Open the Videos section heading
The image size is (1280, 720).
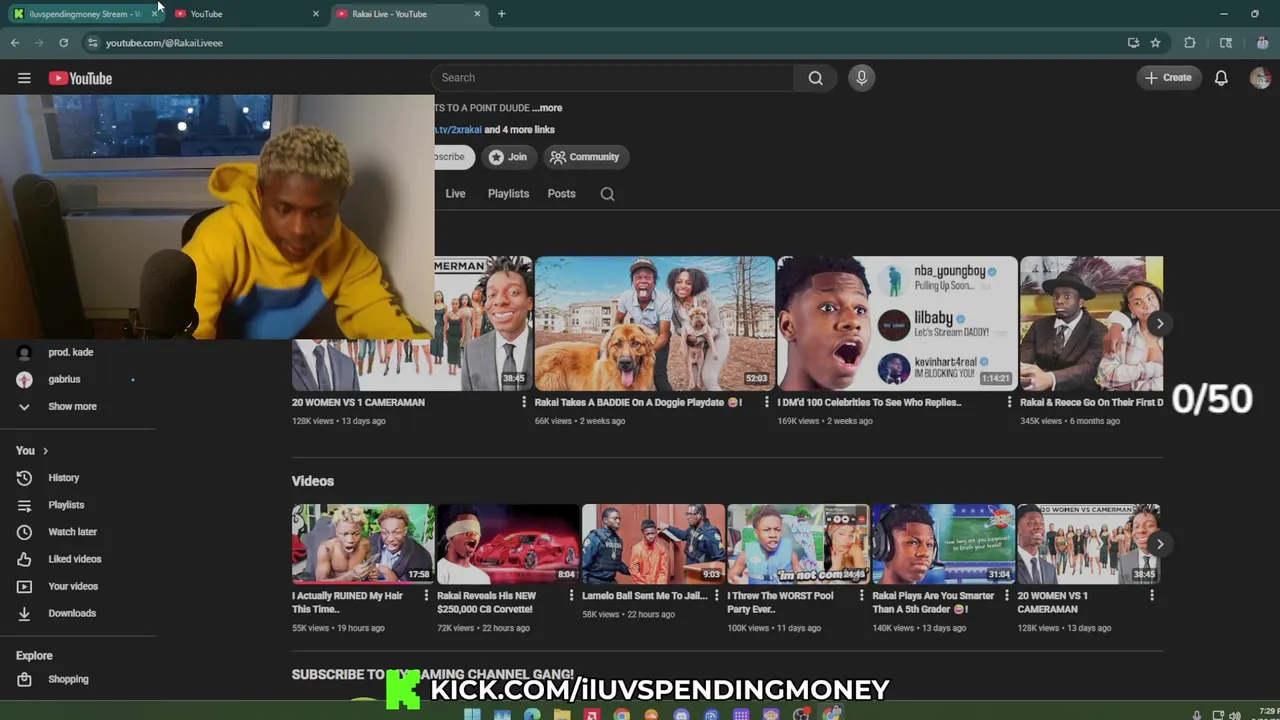[x=313, y=481]
